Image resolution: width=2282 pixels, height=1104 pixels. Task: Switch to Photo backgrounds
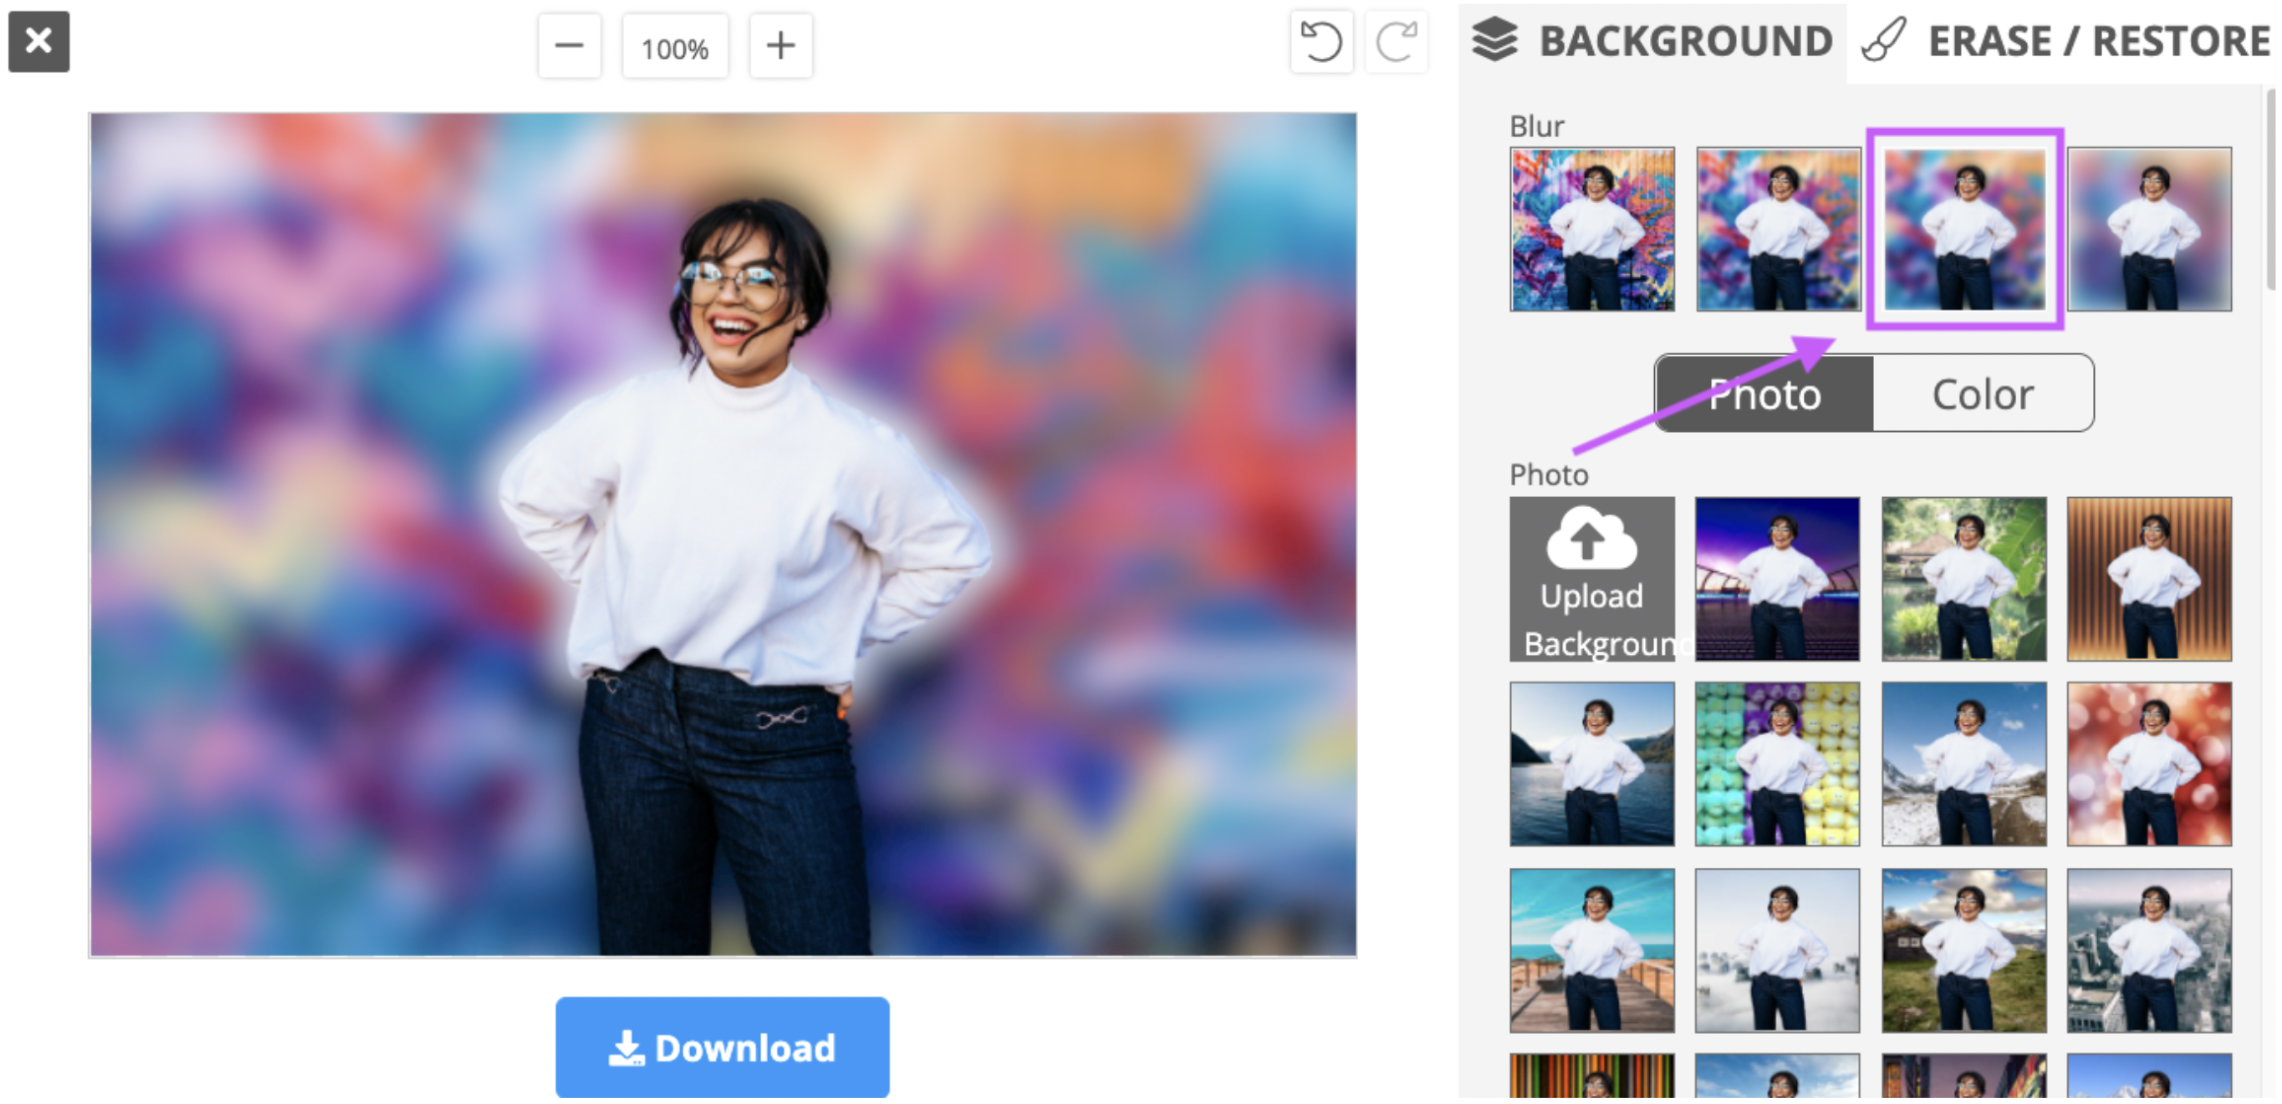[1765, 394]
